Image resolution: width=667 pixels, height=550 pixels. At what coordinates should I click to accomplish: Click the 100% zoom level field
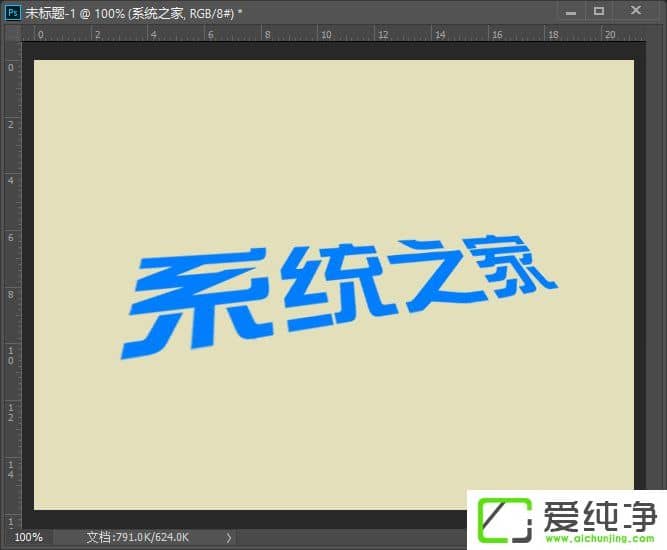pos(28,538)
